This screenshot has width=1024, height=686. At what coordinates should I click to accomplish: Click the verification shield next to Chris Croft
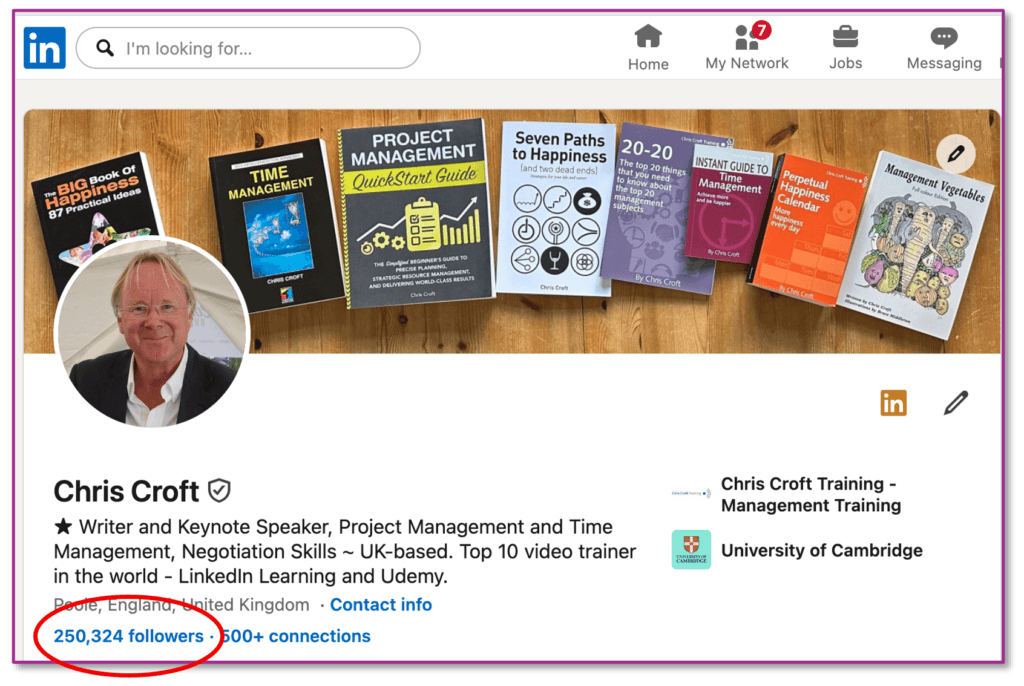pos(219,491)
